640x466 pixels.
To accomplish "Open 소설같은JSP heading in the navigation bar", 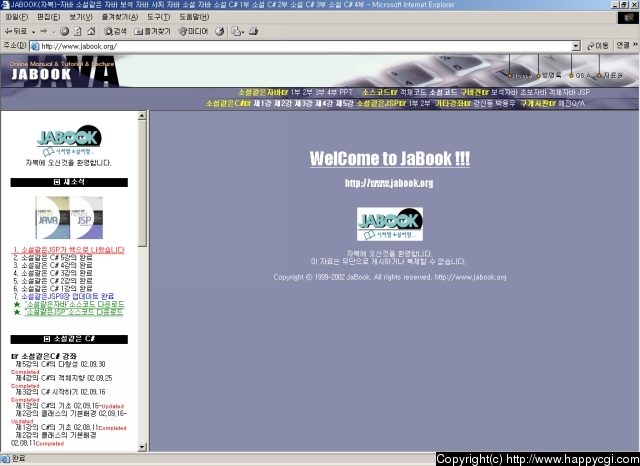I will (381, 104).
